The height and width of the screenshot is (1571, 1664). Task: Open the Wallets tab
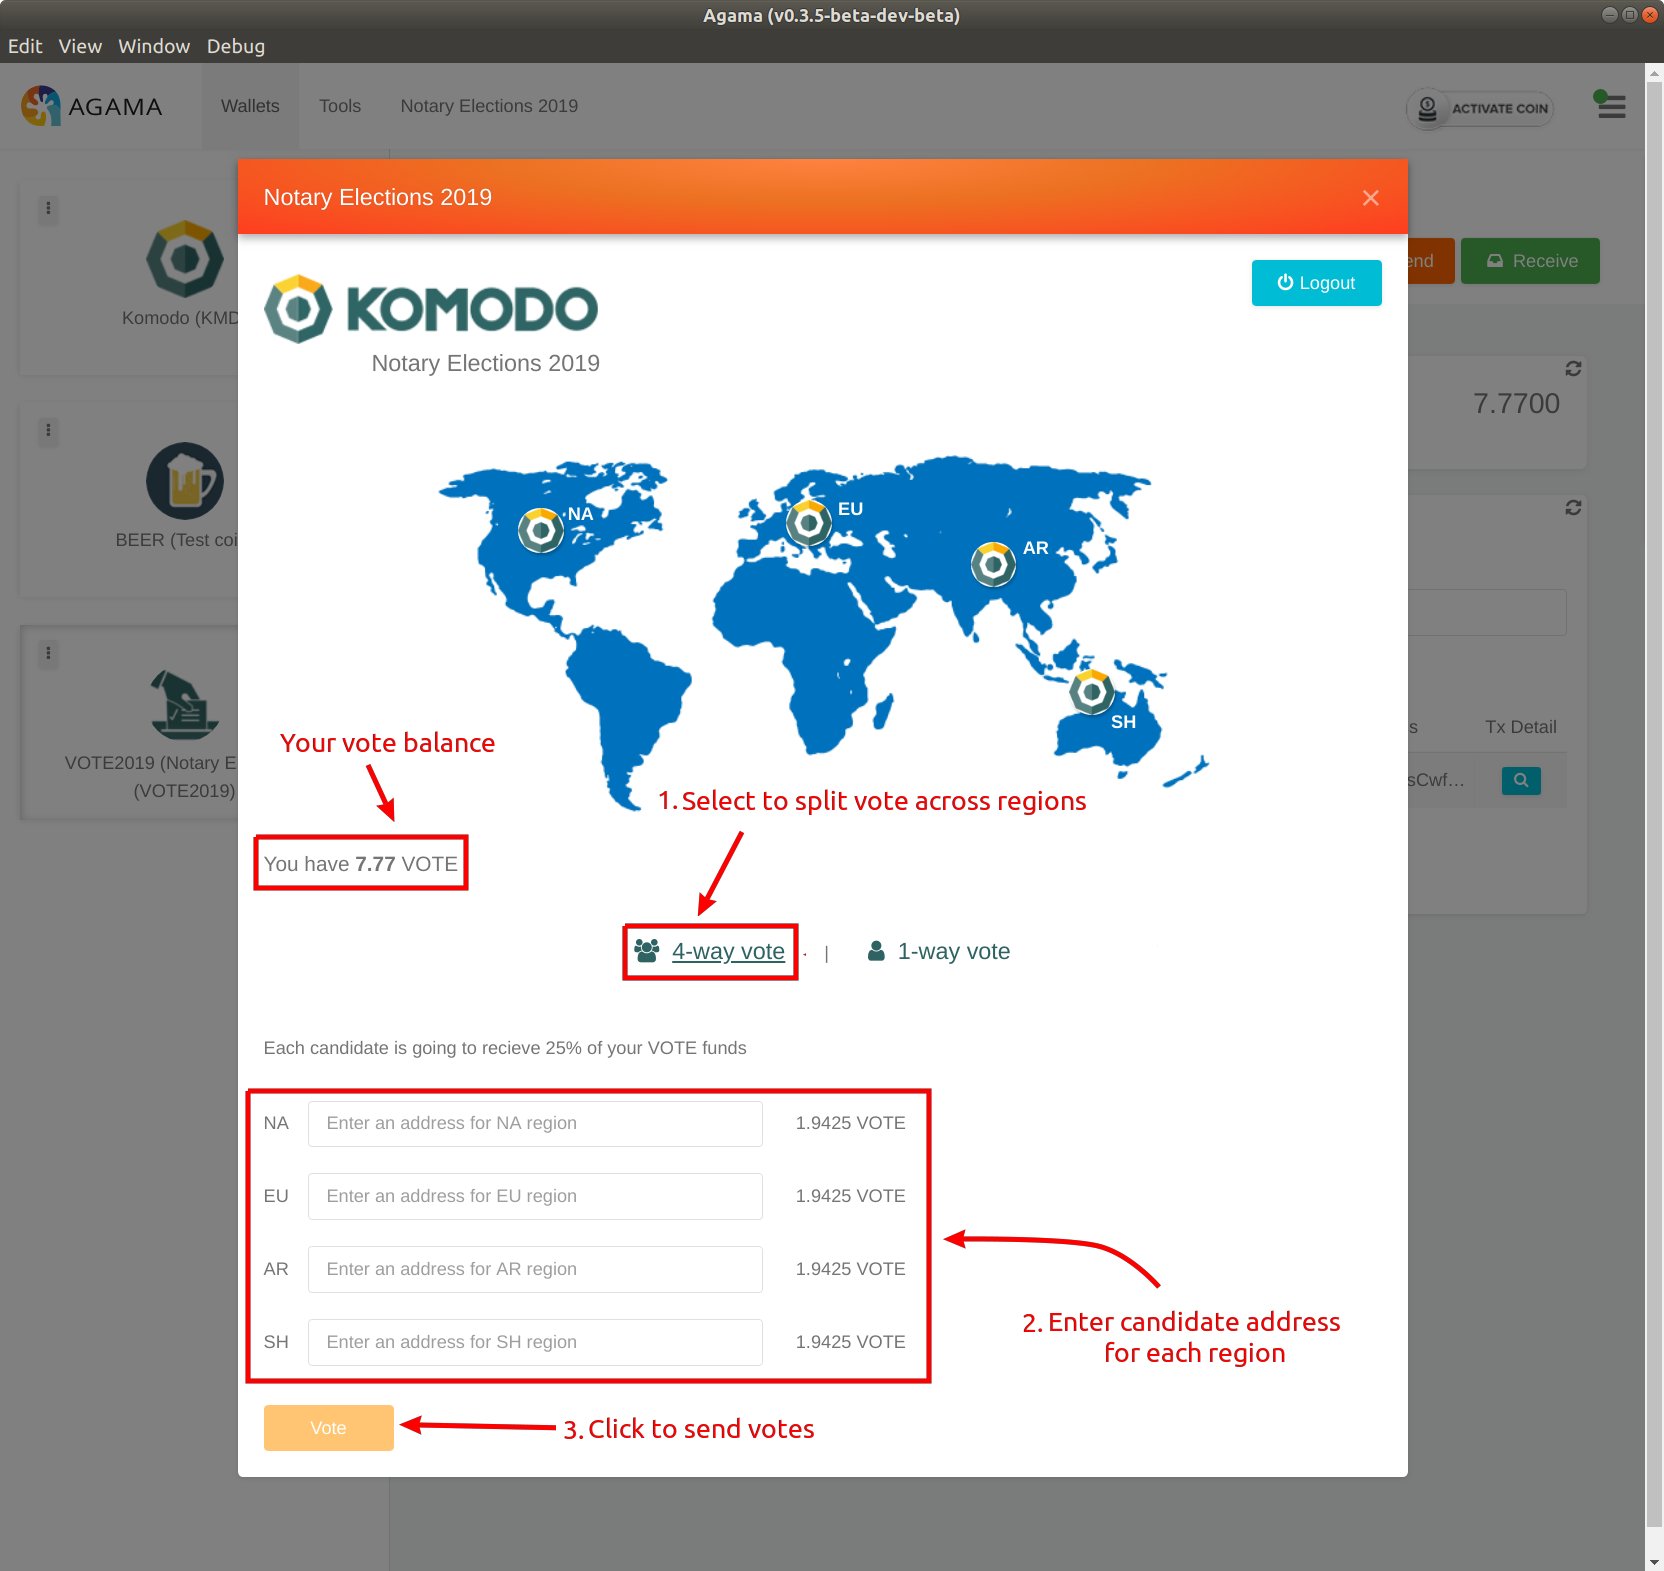coord(250,106)
